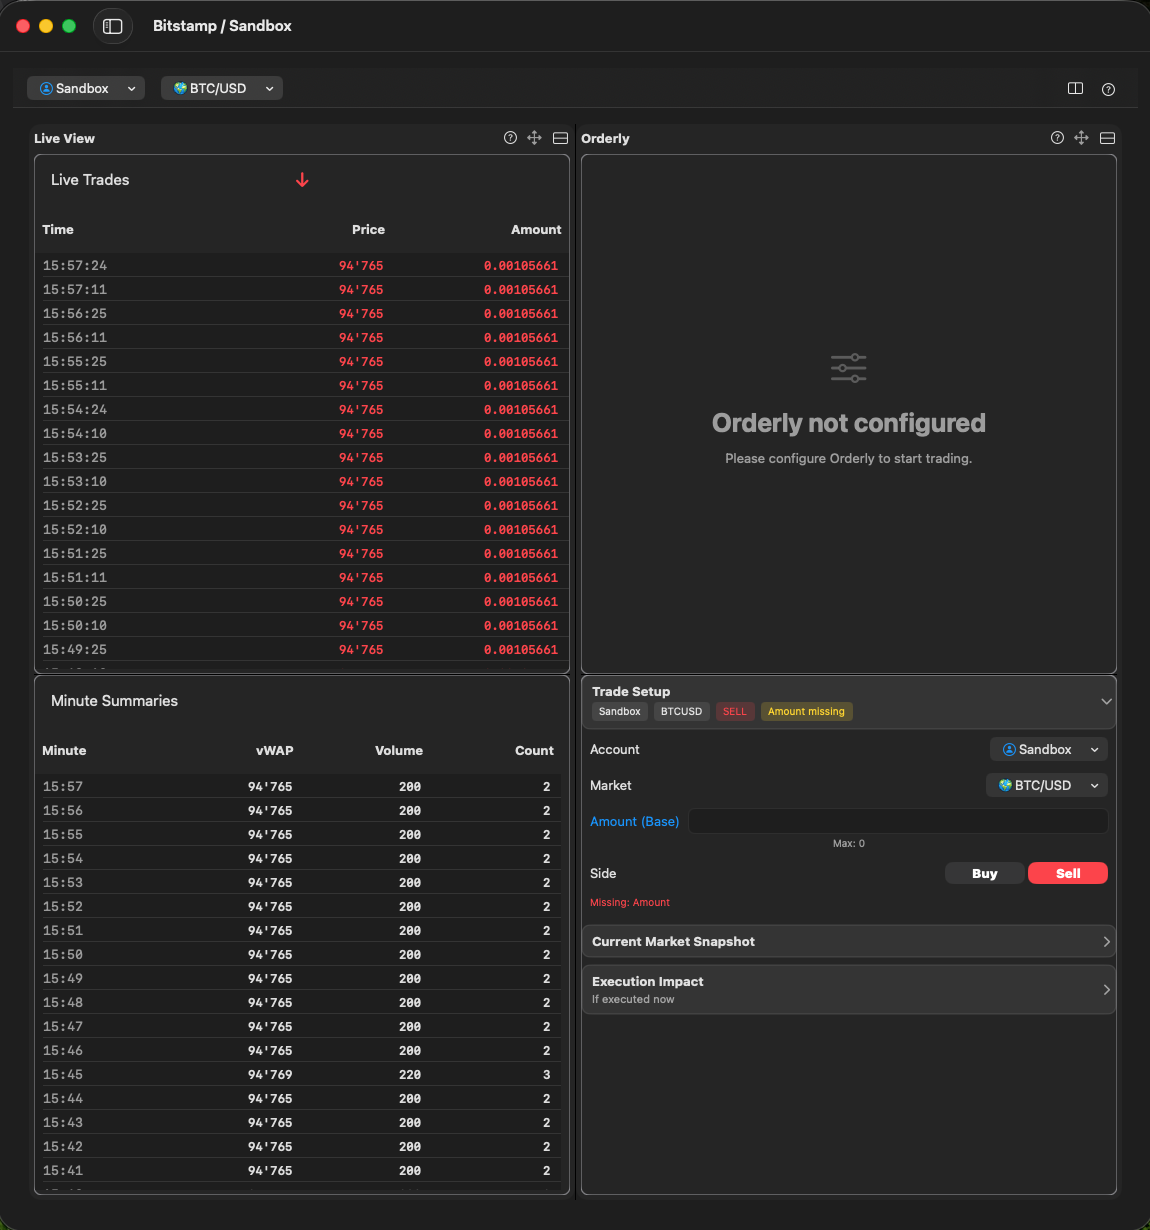Collapse the Trade Setup section

1106,701
